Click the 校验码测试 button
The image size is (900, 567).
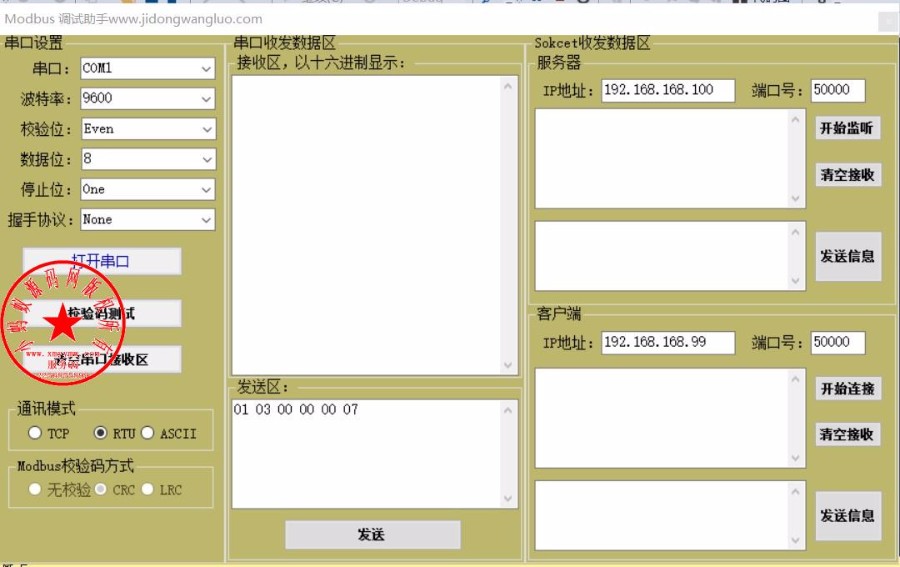pyautogui.click(x=102, y=313)
